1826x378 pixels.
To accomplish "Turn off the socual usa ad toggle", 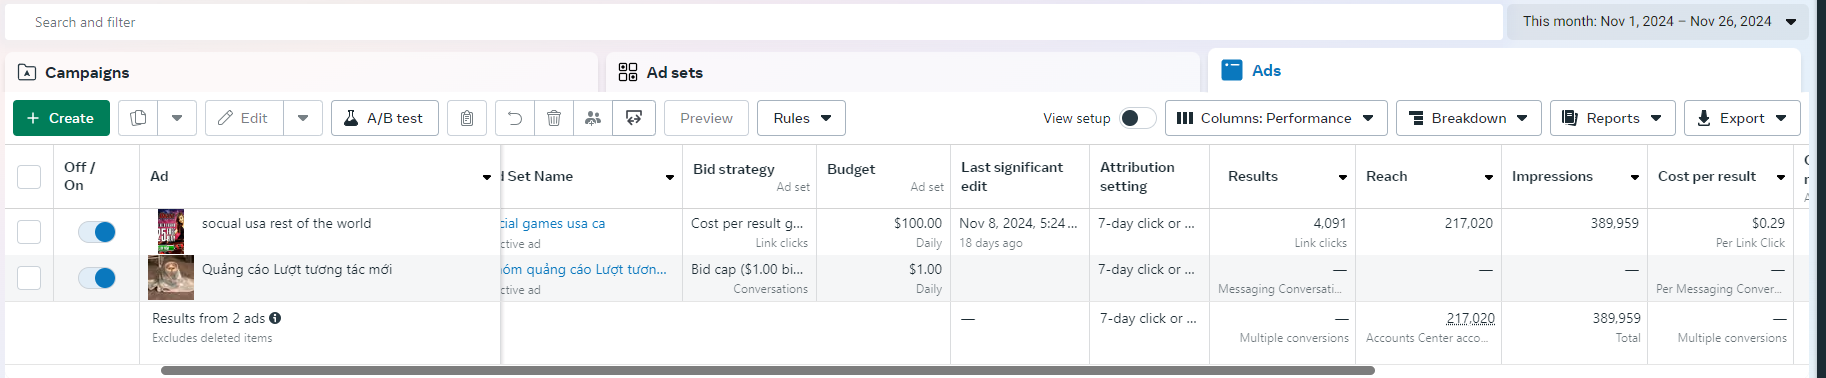I will click(97, 232).
